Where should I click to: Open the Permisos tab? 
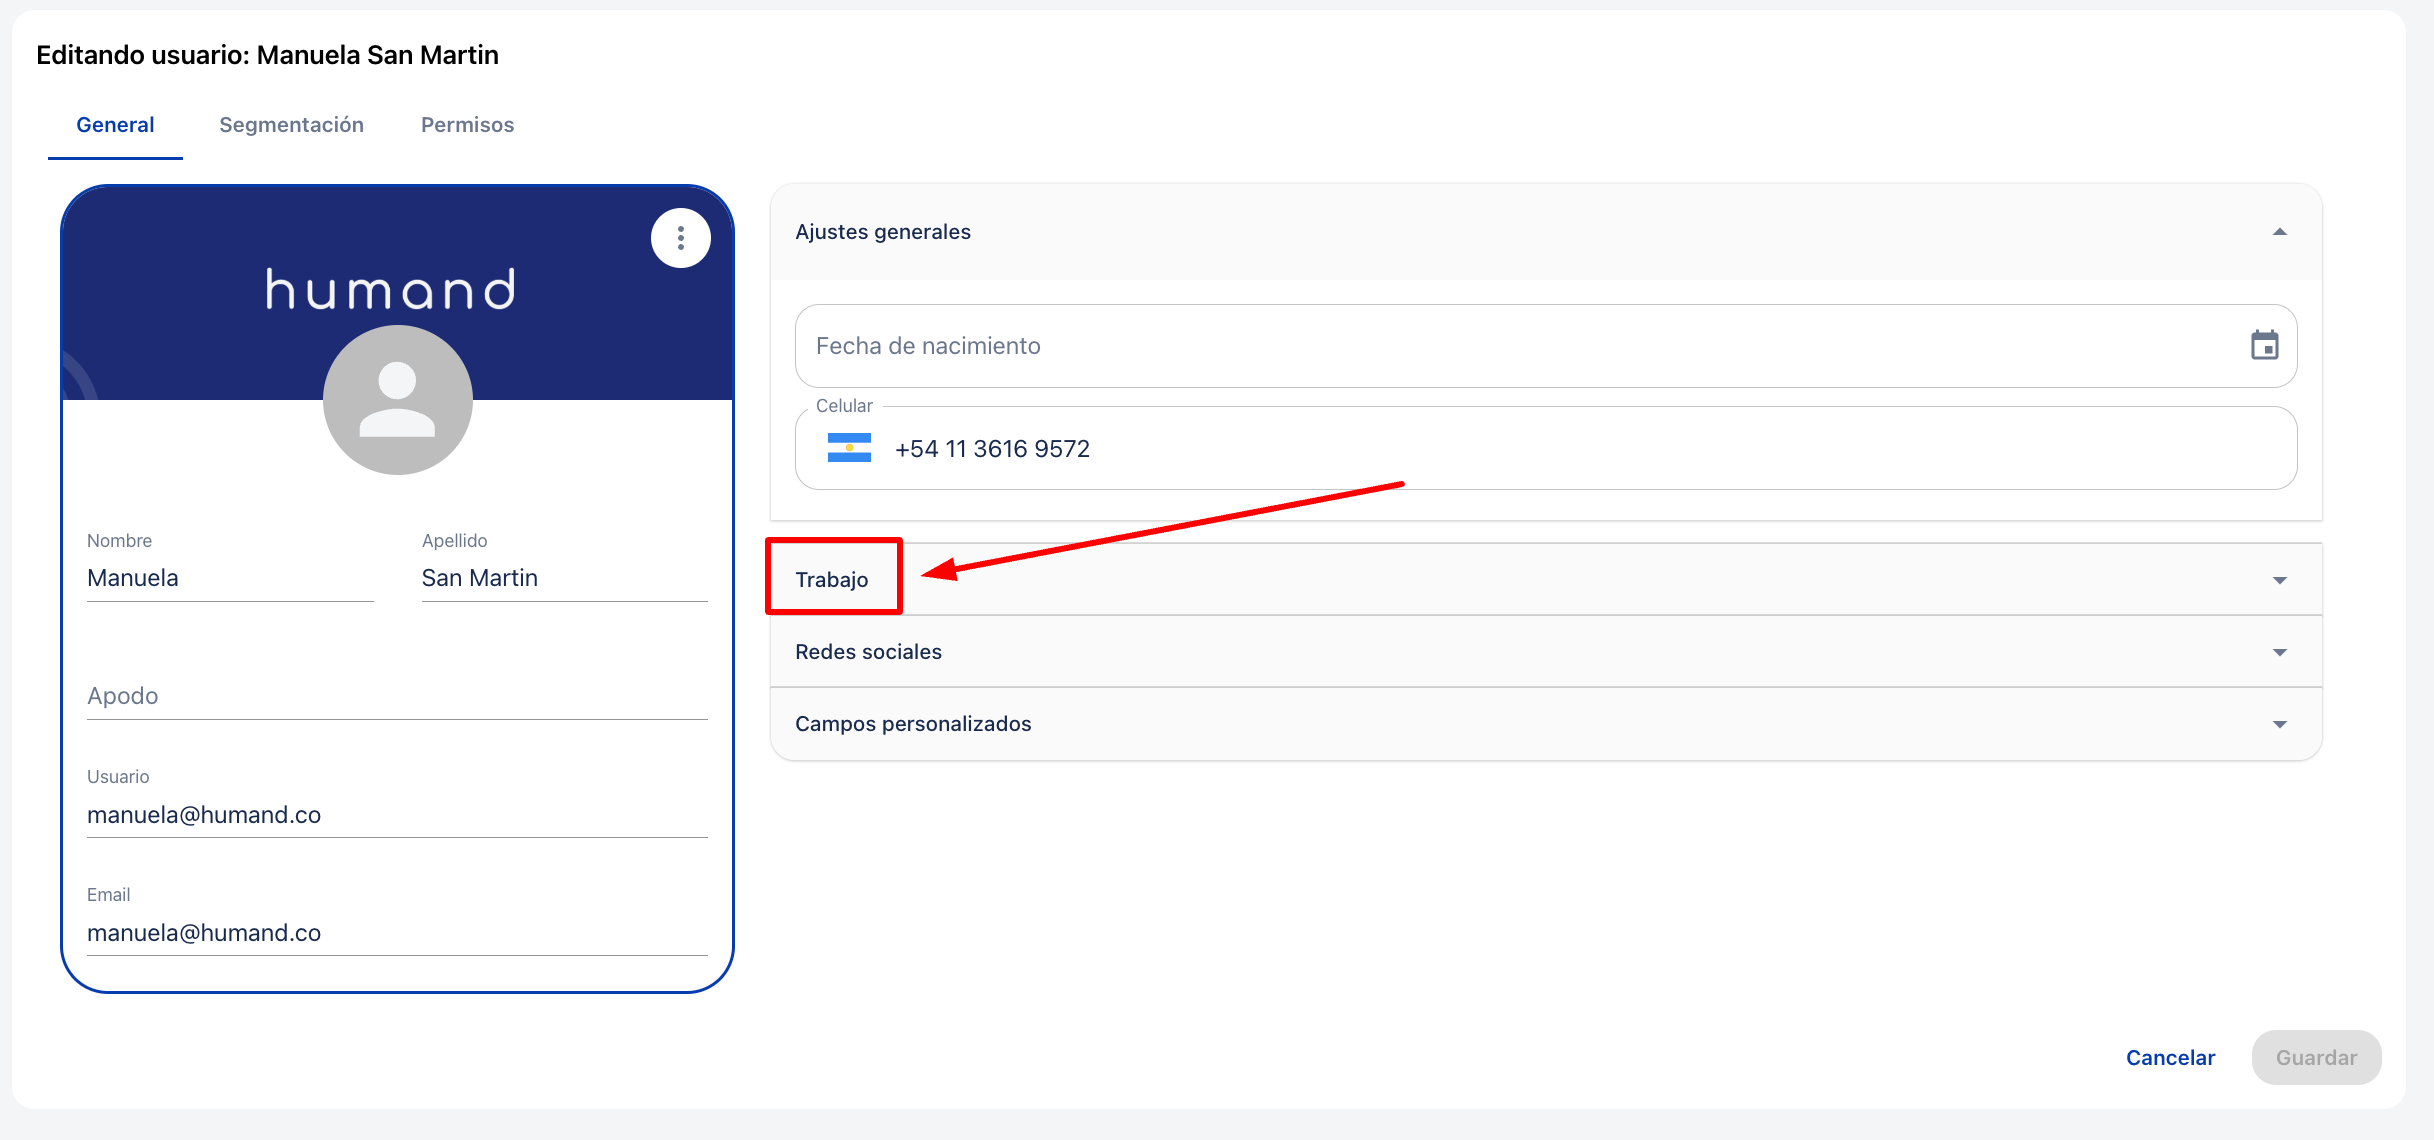pyautogui.click(x=467, y=125)
